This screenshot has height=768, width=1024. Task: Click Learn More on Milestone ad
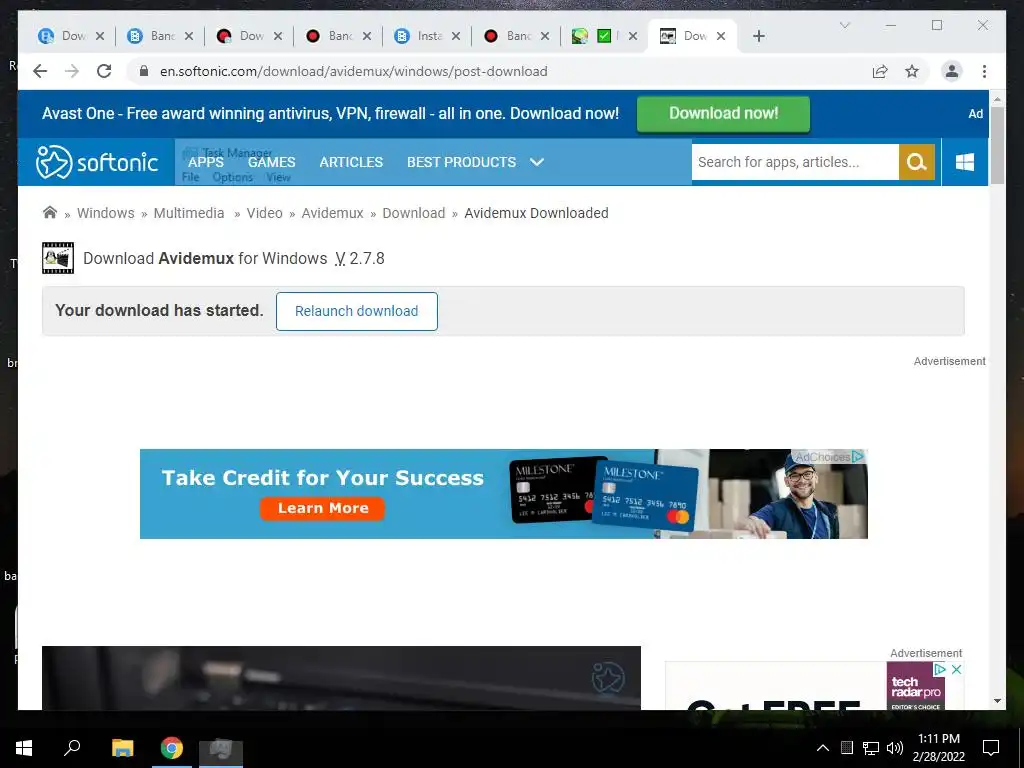[323, 508]
